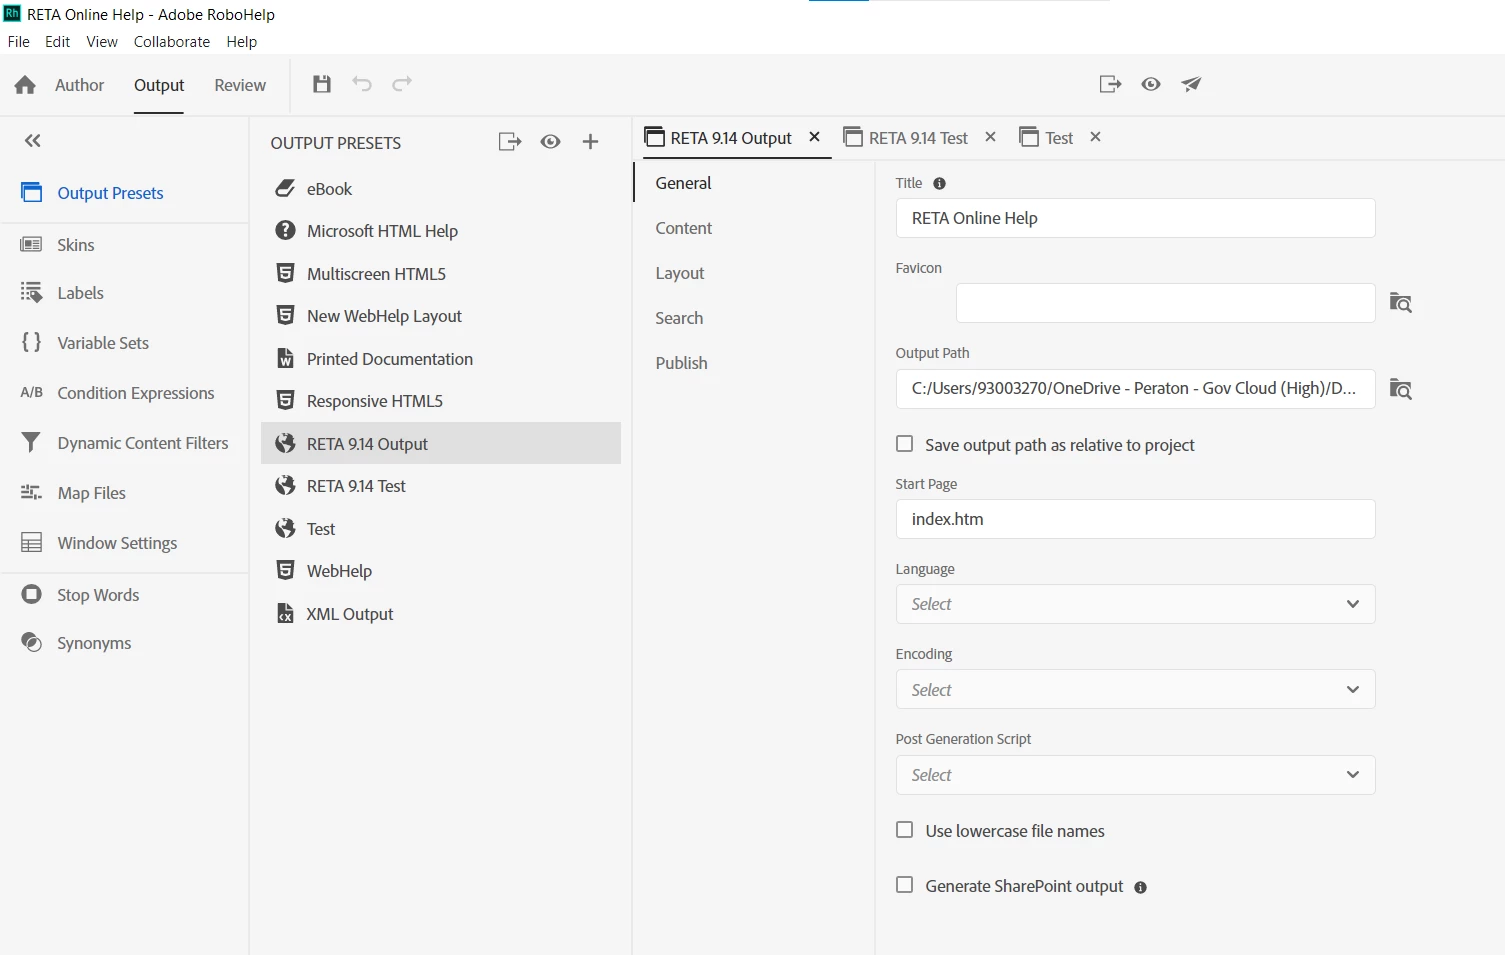Select the XML Output preset
The height and width of the screenshot is (955, 1505).
point(441,614)
